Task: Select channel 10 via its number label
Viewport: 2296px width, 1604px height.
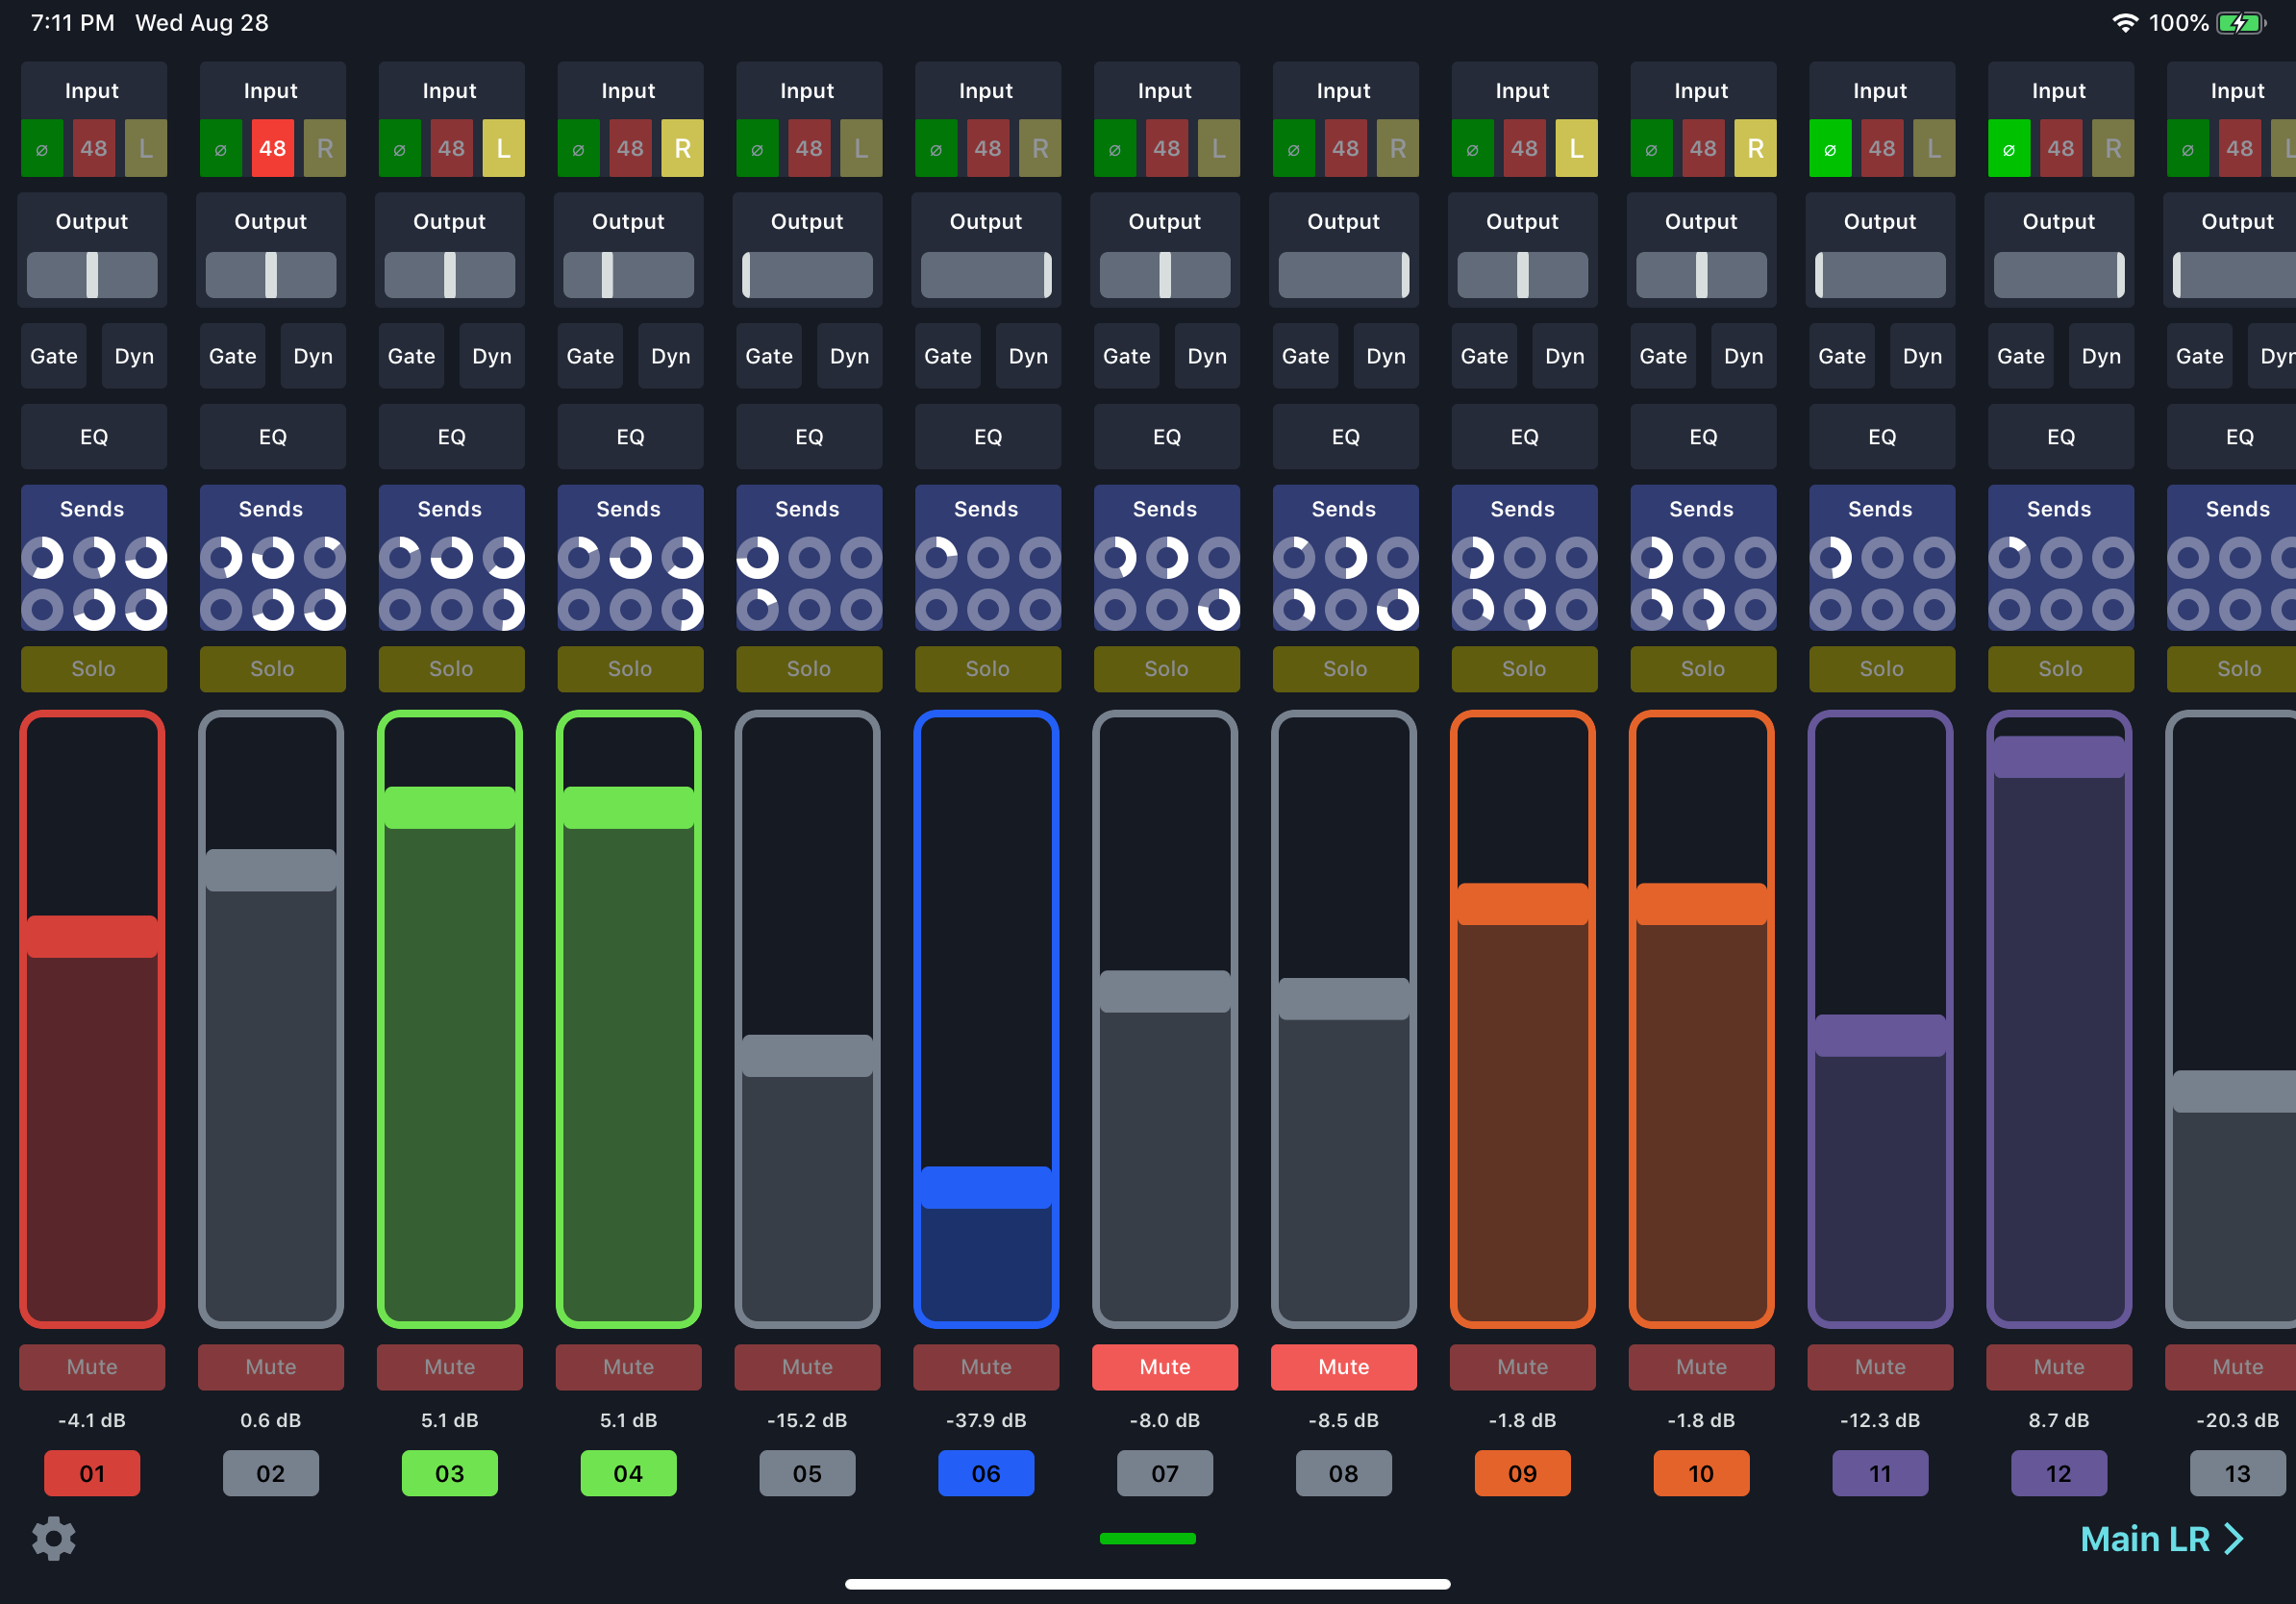Action: tap(1701, 1472)
